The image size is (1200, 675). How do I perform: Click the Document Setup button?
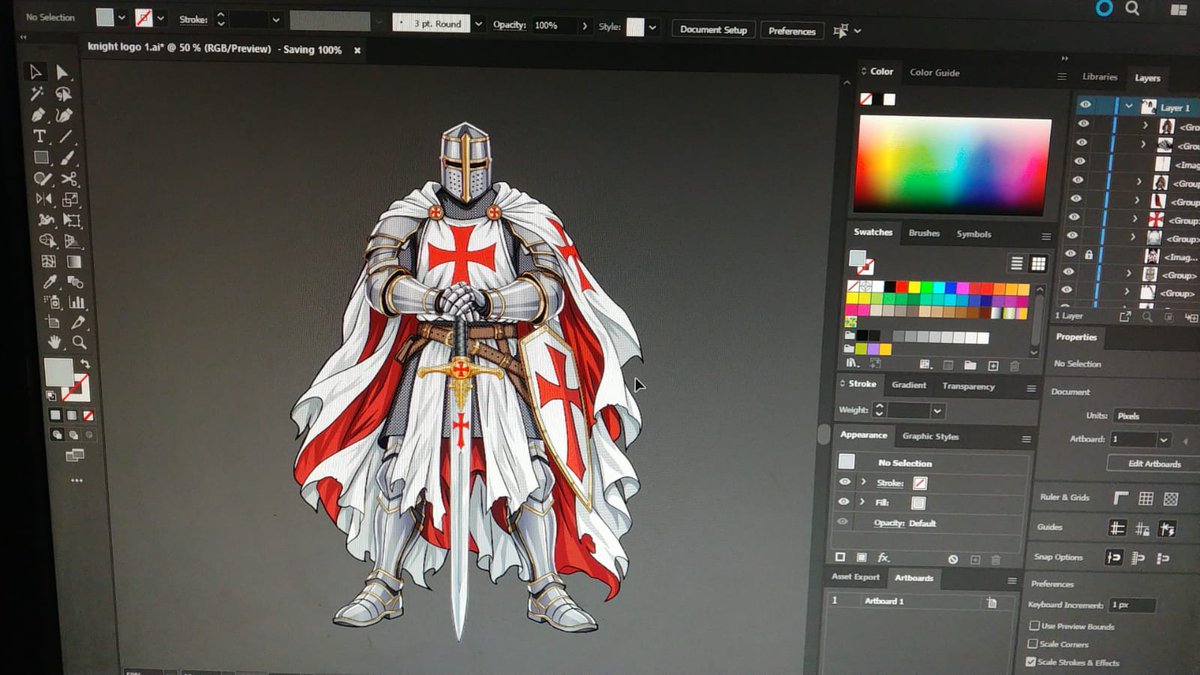(x=714, y=29)
